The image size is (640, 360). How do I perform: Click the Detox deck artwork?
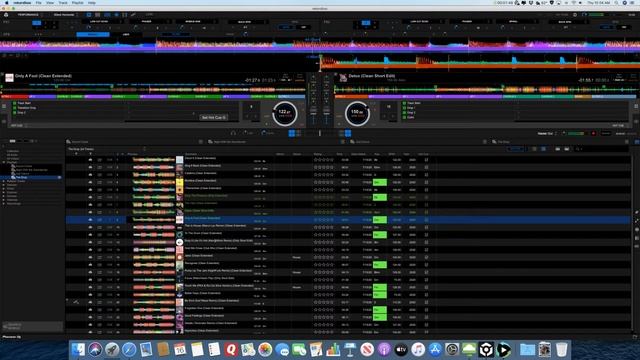coord(343,78)
